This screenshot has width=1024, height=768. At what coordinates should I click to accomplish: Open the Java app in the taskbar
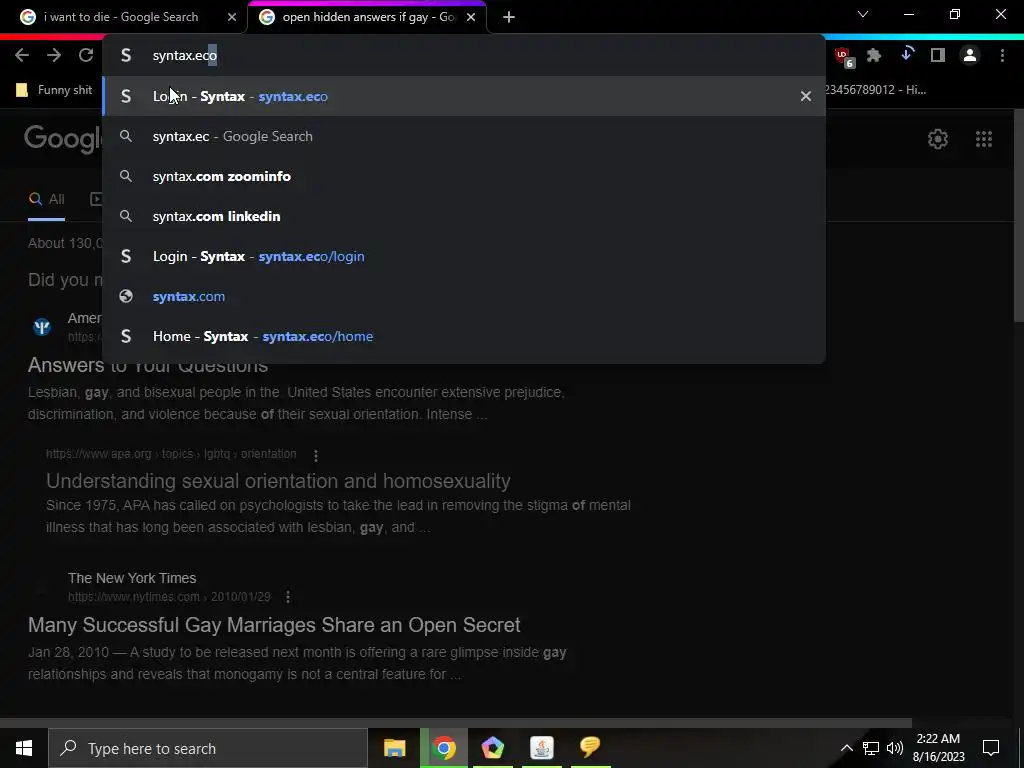click(541, 748)
